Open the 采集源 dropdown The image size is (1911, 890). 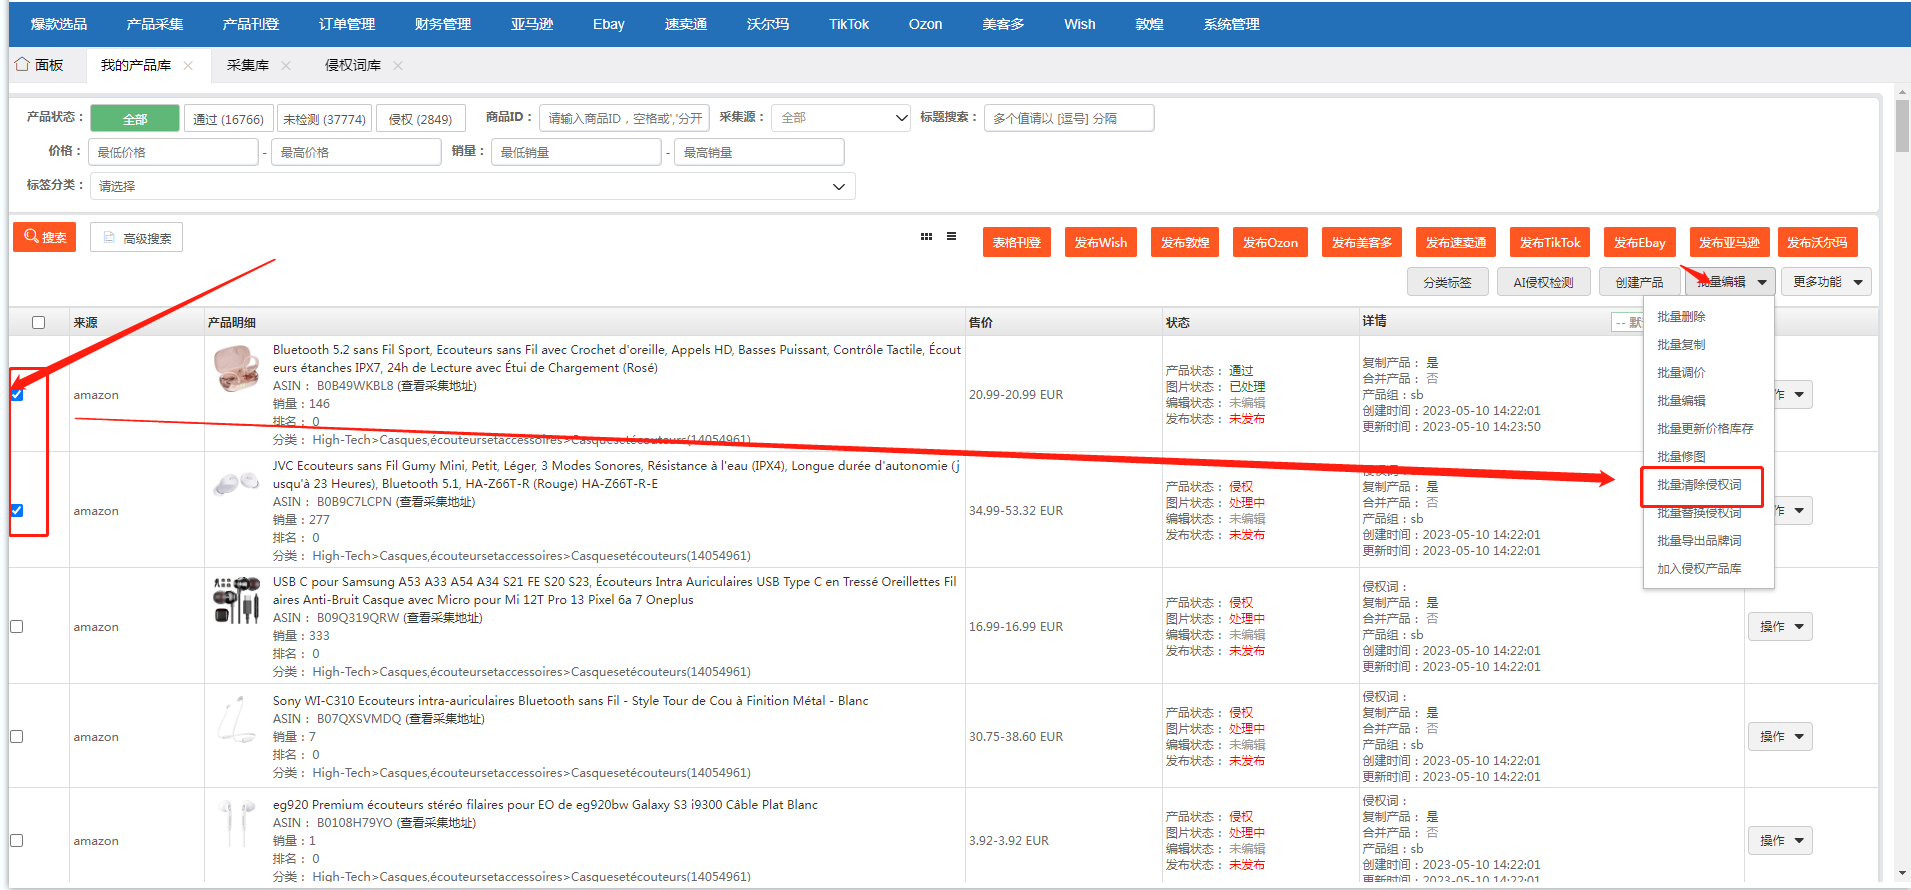pyautogui.click(x=842, y=118)
